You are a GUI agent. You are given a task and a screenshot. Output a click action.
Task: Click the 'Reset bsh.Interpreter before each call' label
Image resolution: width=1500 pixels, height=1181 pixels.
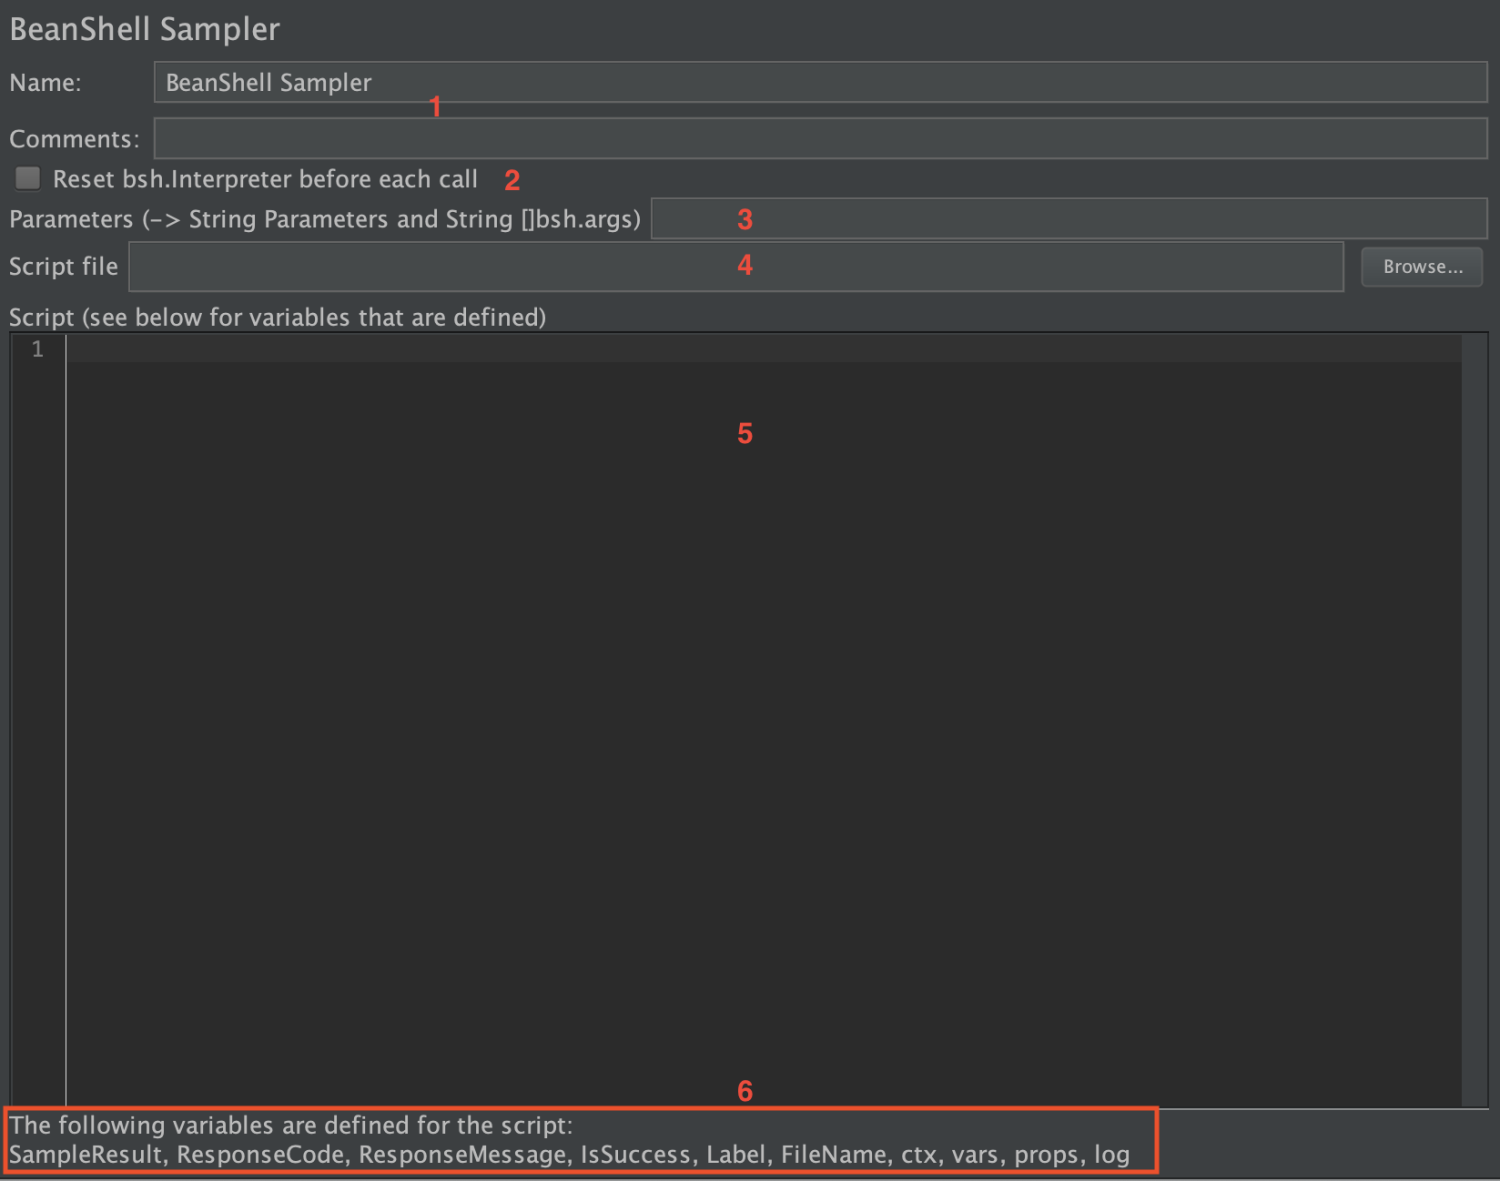coord(265,179)
